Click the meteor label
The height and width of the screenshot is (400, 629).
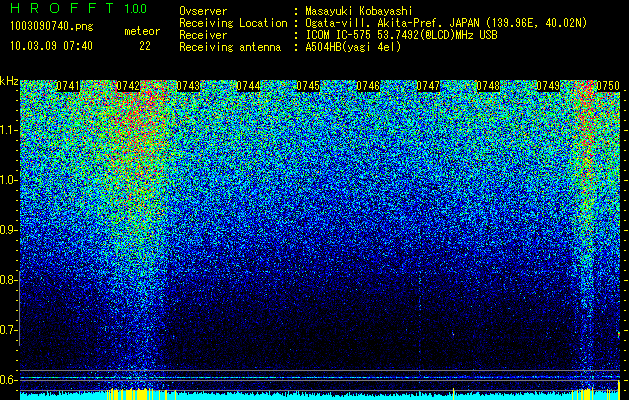coord(142,31)
